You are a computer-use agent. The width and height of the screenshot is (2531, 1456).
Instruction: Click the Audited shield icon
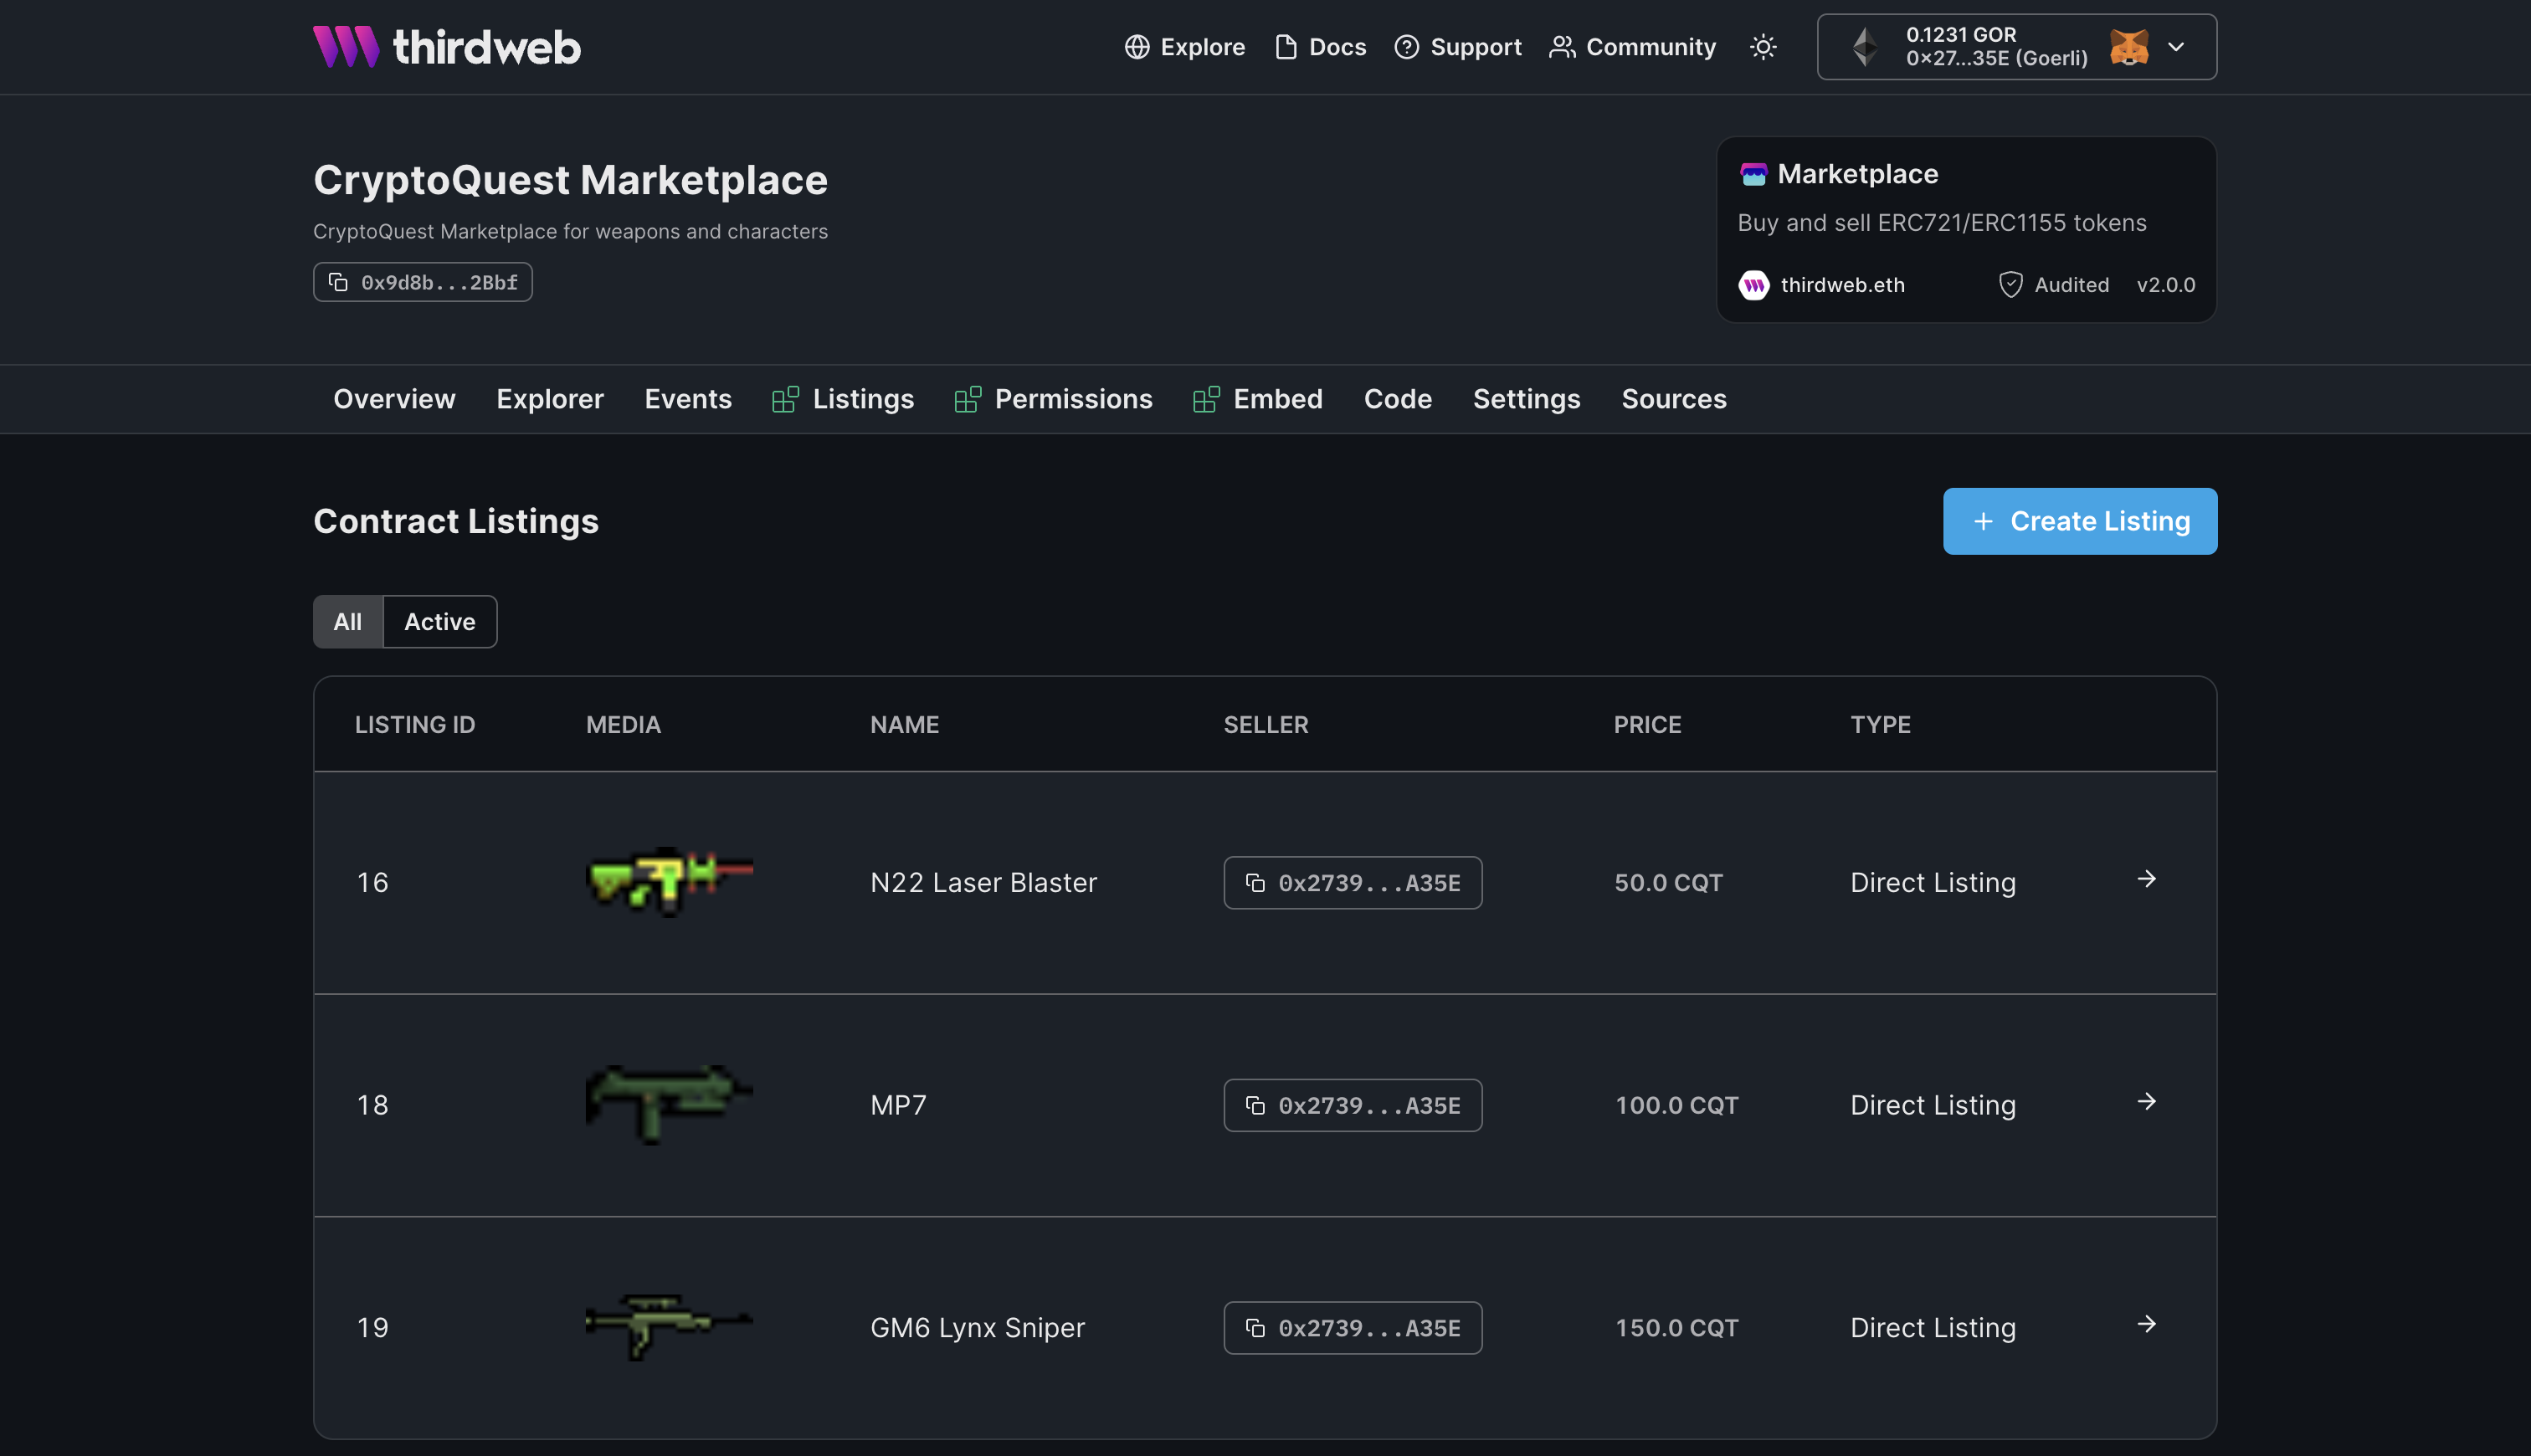(2010, 285)
